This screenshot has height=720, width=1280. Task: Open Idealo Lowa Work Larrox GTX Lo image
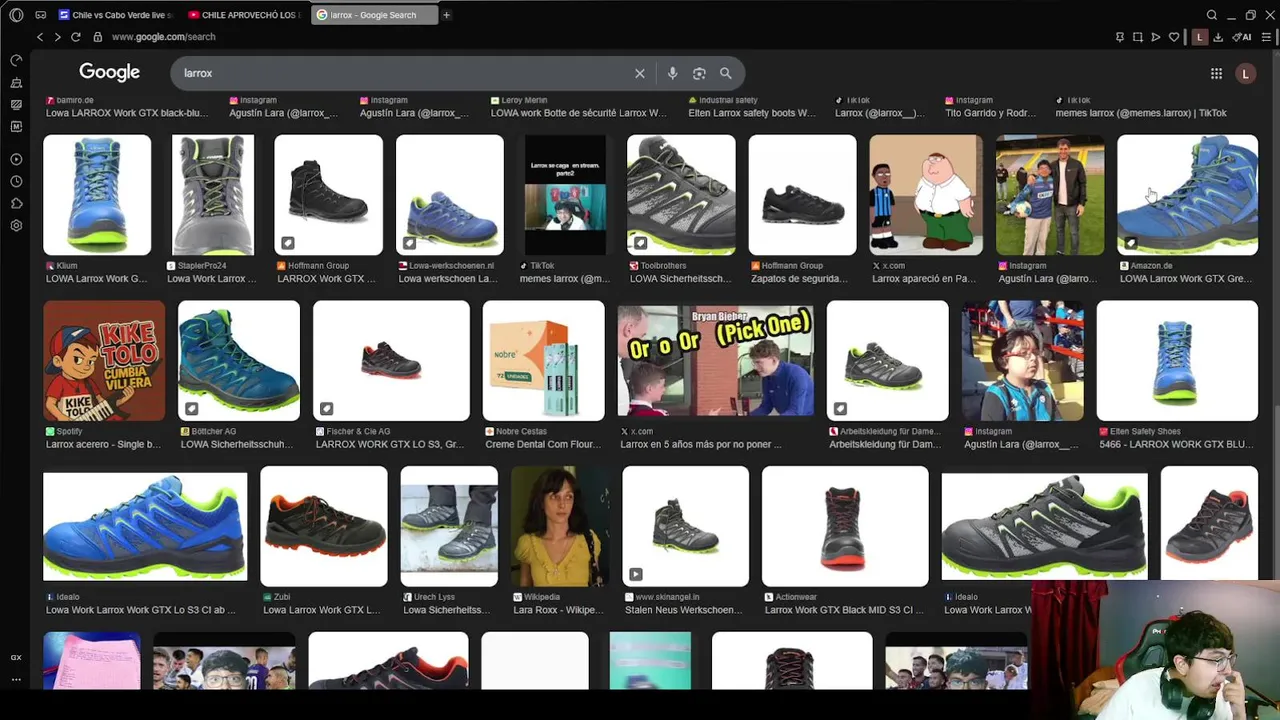click(x=145, y=526)
